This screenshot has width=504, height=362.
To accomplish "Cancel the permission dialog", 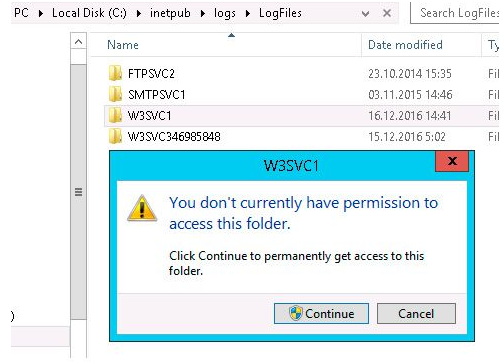I will tap(416, 313).
